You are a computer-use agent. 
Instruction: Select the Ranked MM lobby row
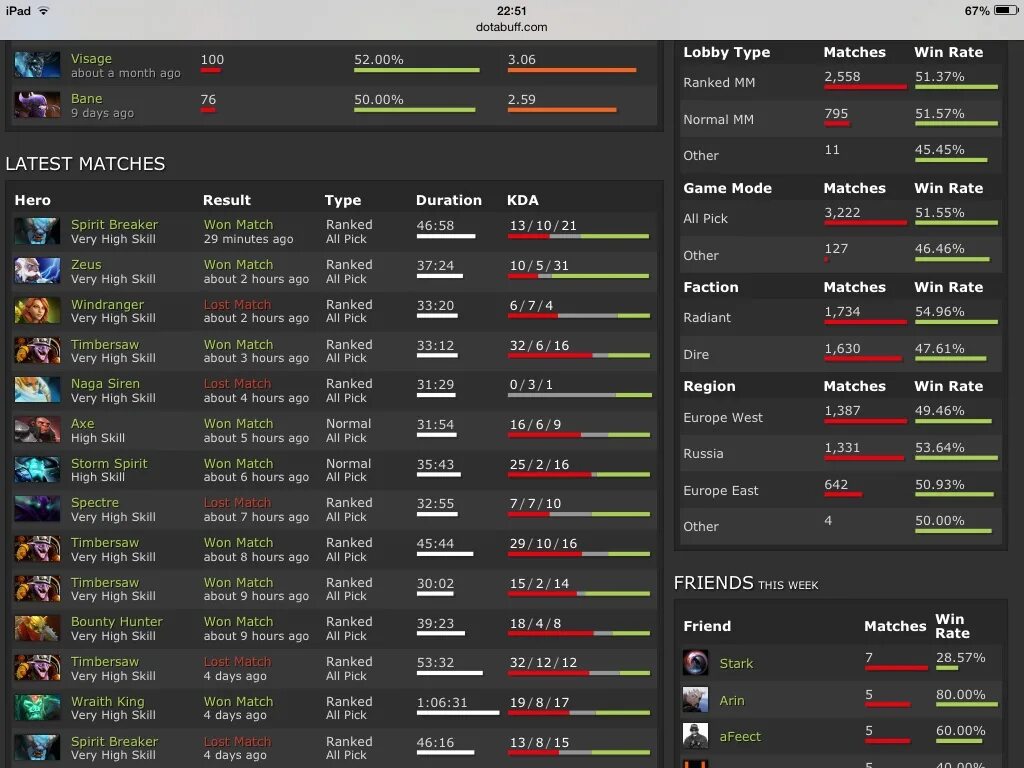840,82
